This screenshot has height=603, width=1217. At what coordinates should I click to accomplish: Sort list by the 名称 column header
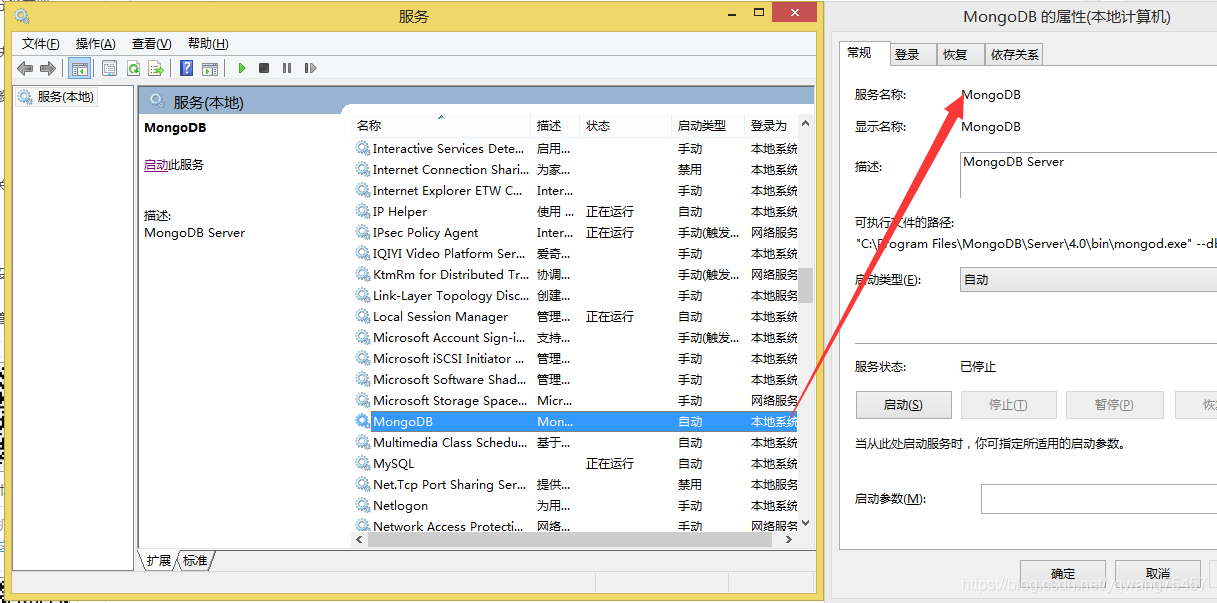coord(443,125)
